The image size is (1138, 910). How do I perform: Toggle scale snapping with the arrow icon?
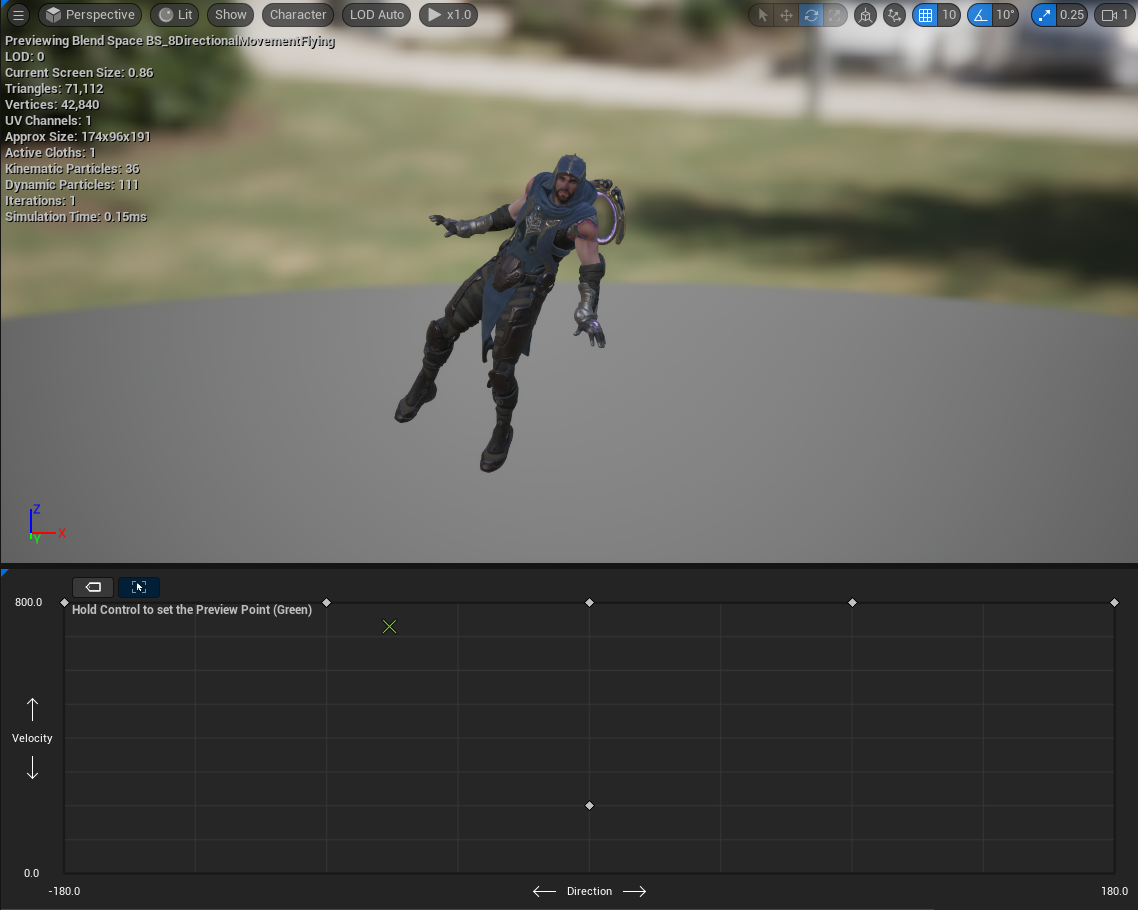[1044, 15]
